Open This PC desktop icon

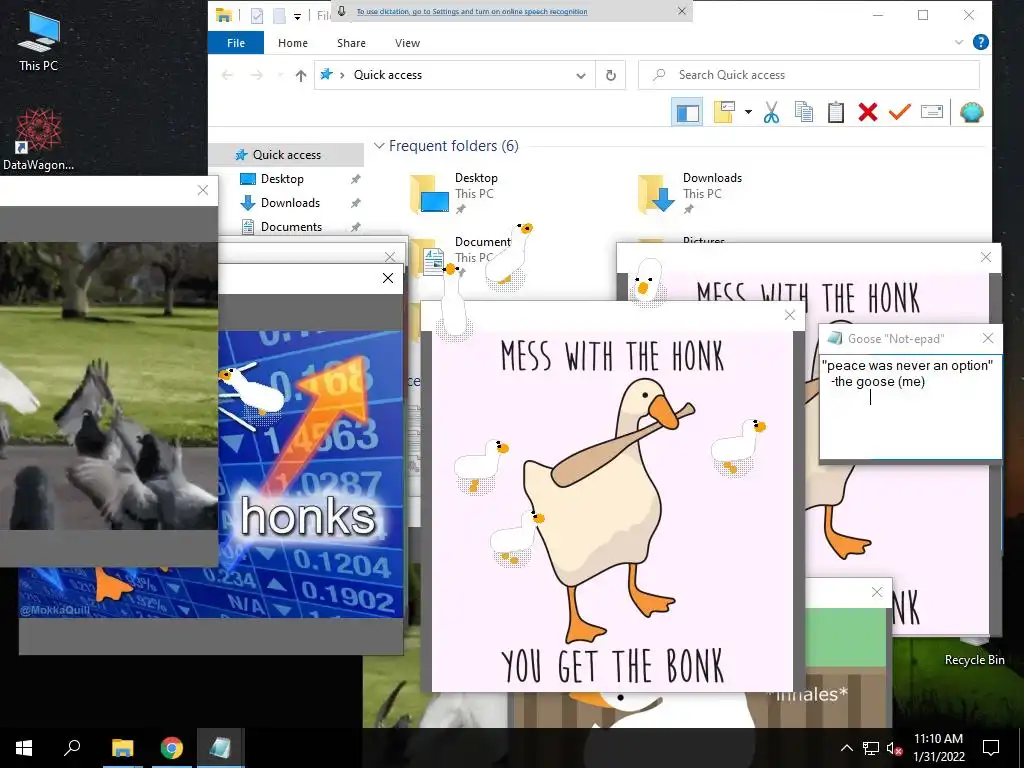(38, 40)
